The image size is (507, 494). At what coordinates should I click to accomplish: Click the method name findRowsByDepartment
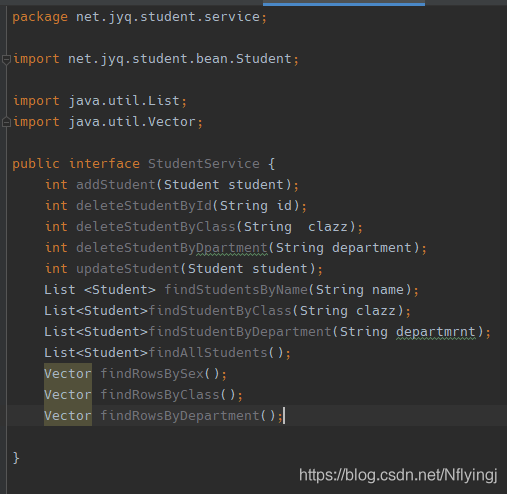tap(180, 416)
